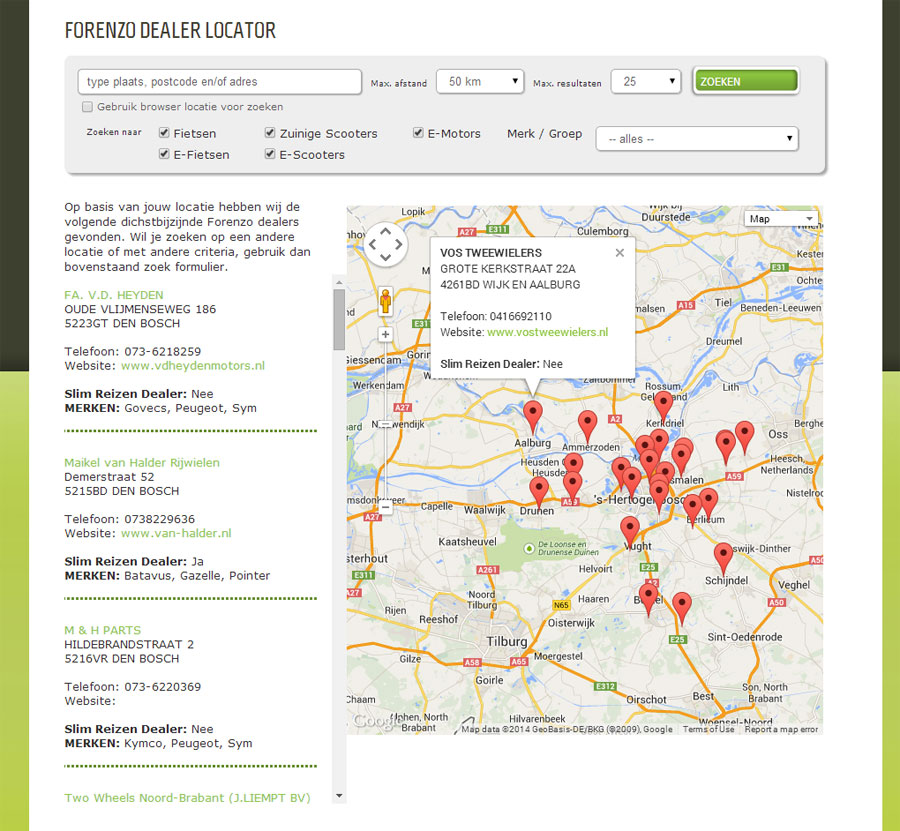Image resolution: width=900 pixels, height=831 pixels.
Task: Toggle the Fietsen checkbox
Action: point(164,133)
